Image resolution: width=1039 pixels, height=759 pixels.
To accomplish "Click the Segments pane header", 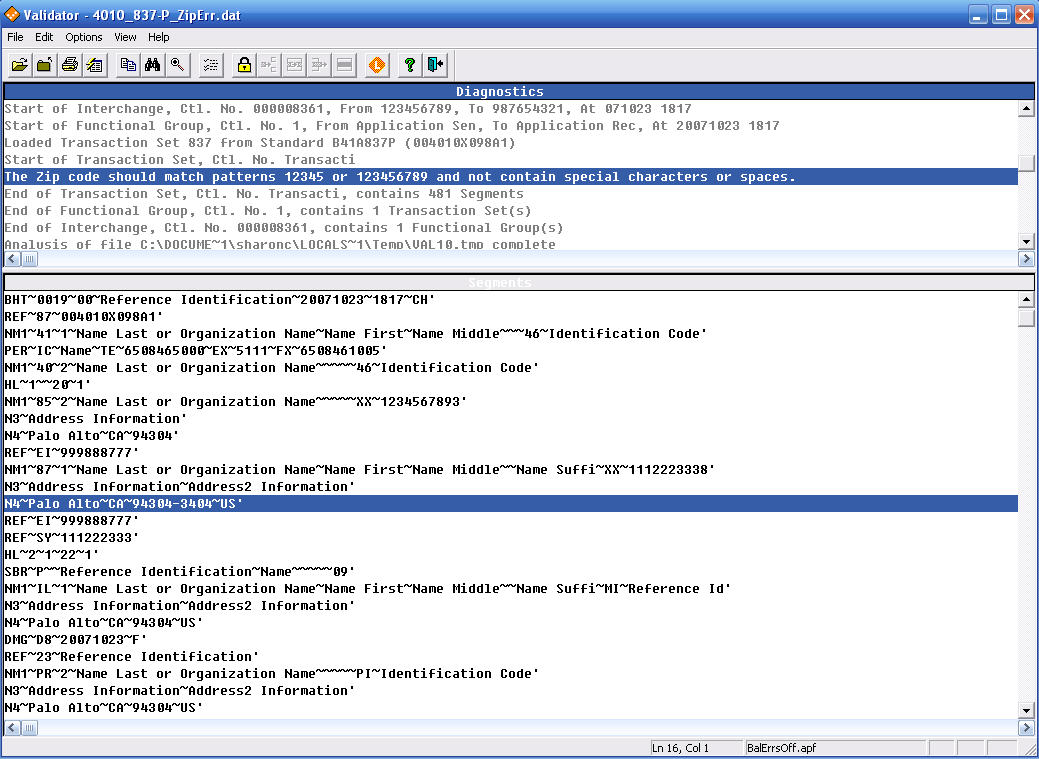I will [519, 282].
